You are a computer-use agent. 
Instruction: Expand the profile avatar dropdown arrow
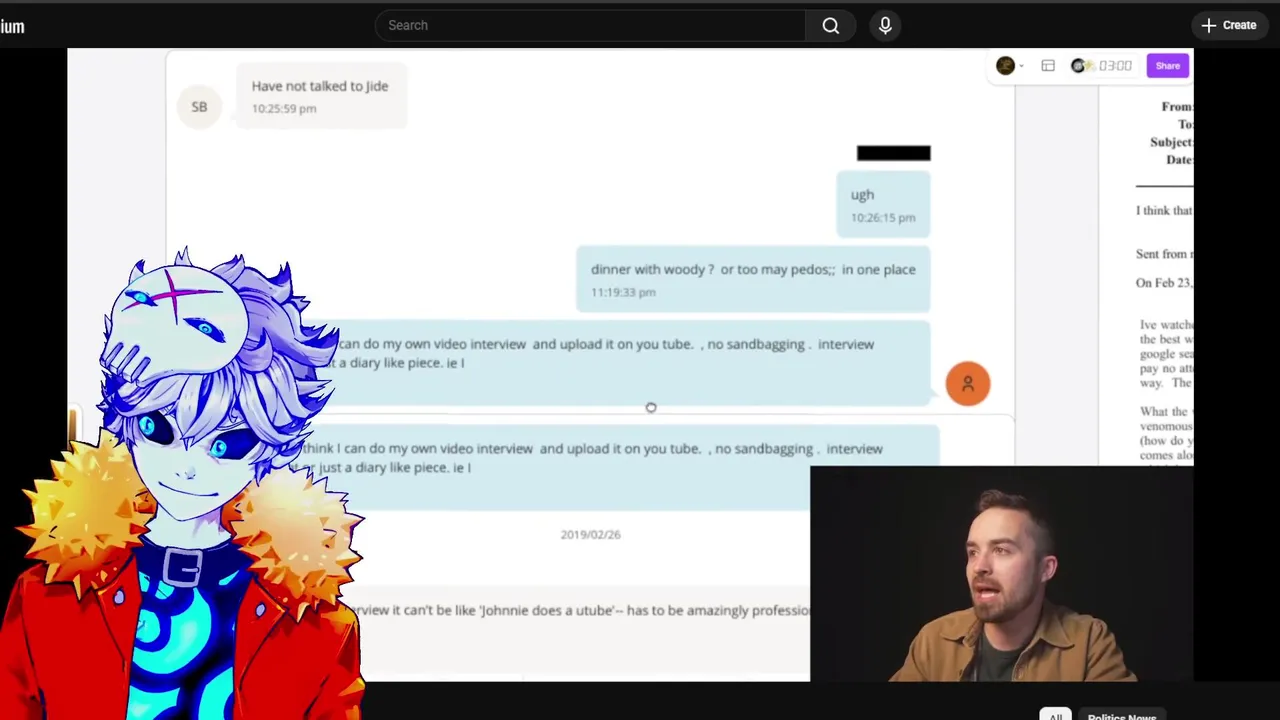tap(1021, 67)
